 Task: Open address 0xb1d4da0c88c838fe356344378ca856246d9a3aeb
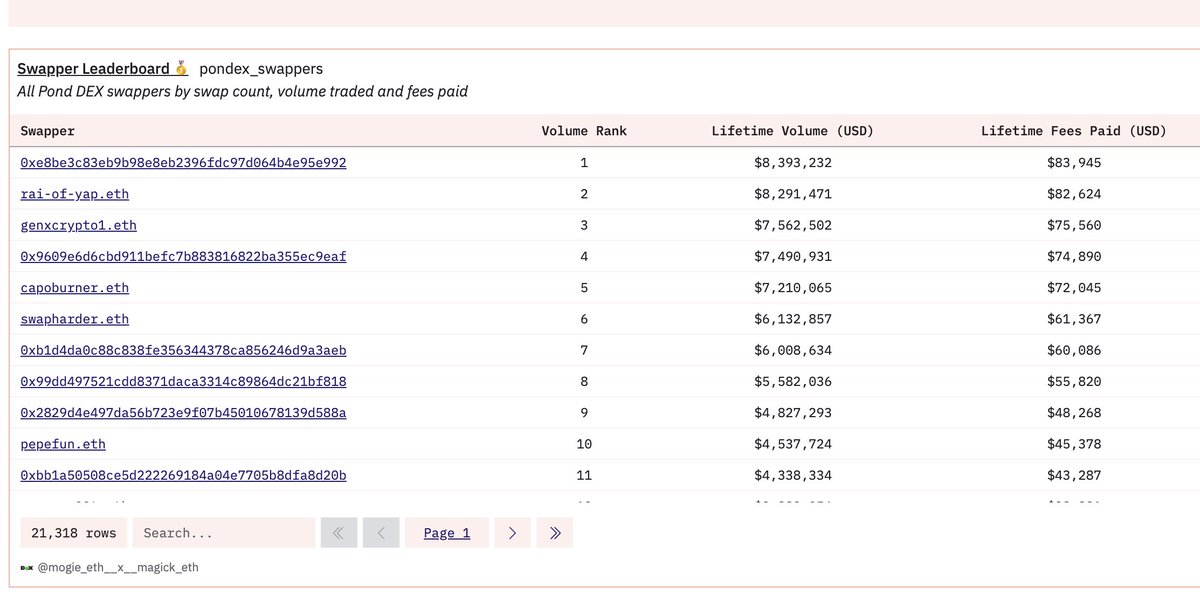(x=183, y=350)
